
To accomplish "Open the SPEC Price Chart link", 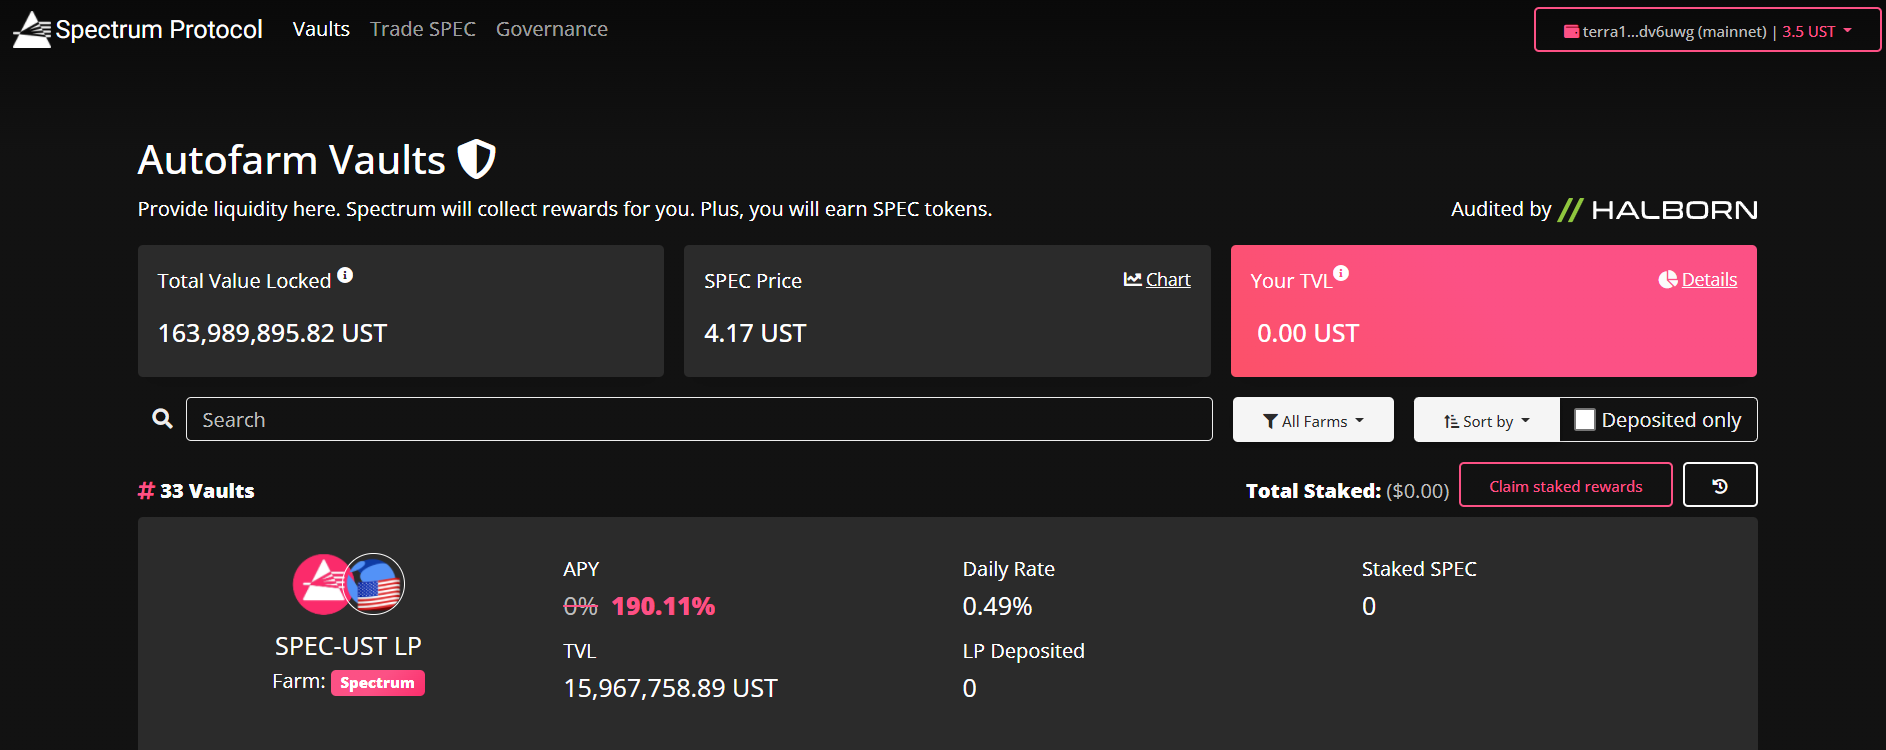I will point(1157,280).
